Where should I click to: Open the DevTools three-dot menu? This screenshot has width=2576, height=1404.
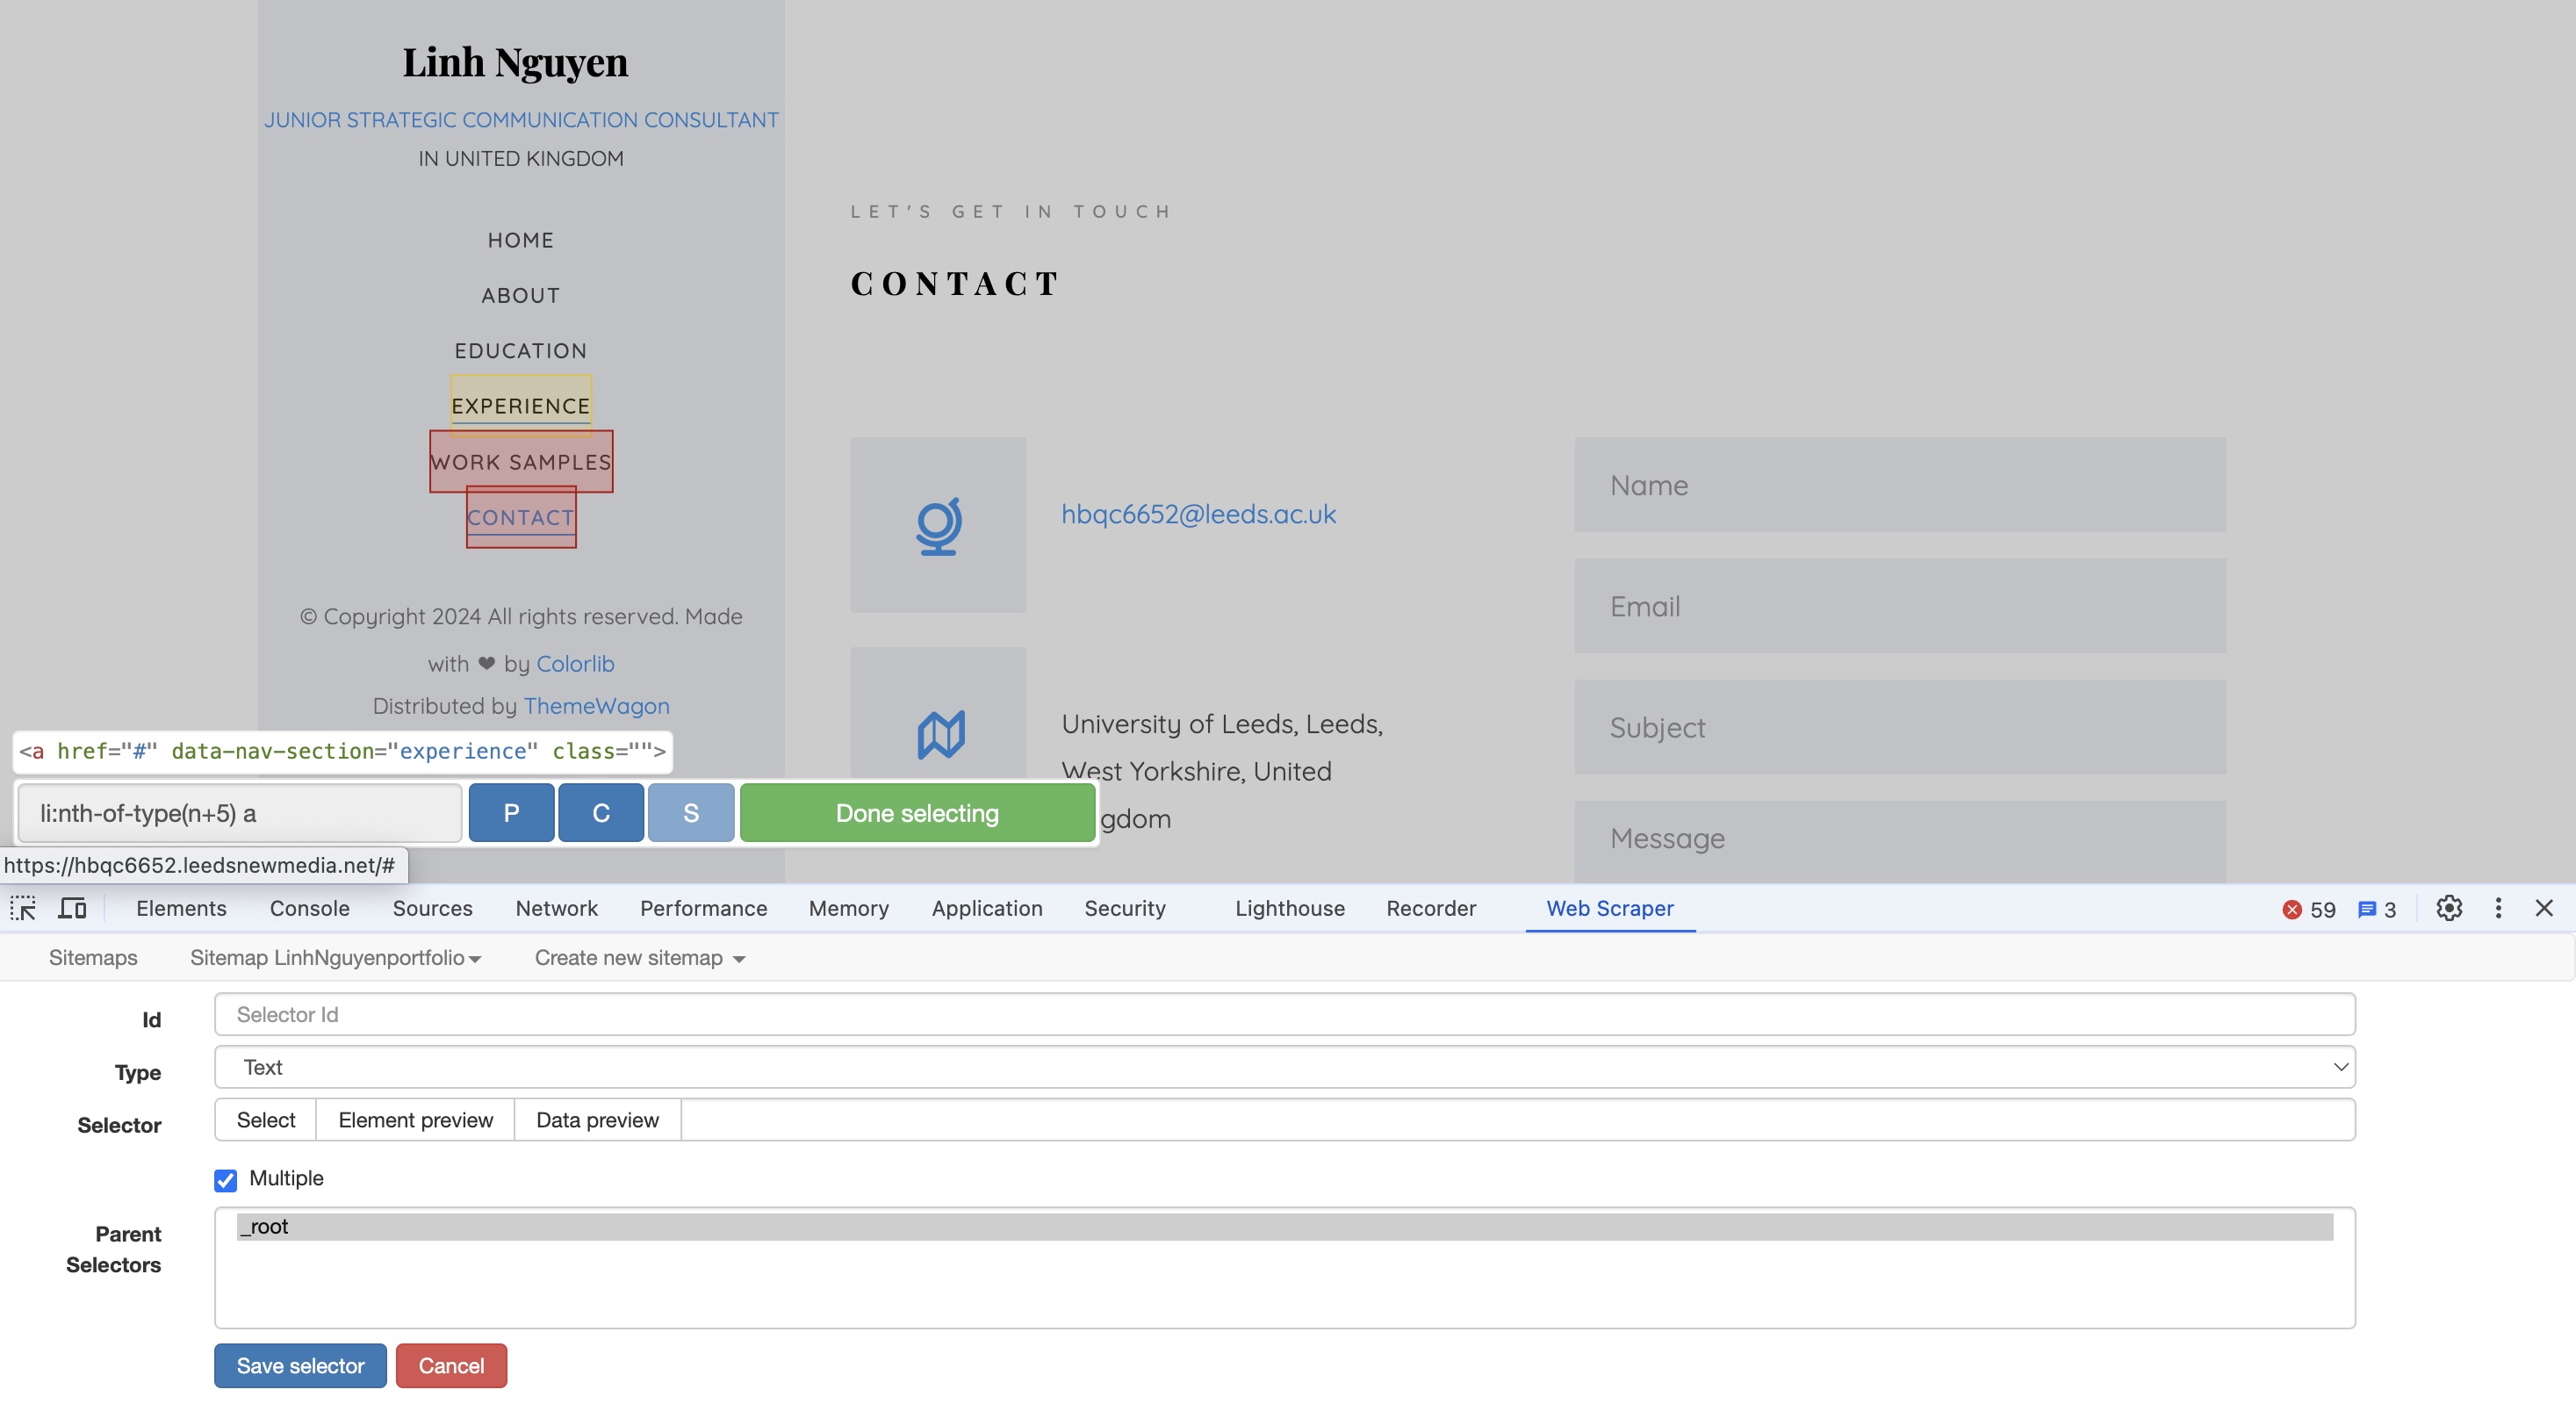(2498, 908)
